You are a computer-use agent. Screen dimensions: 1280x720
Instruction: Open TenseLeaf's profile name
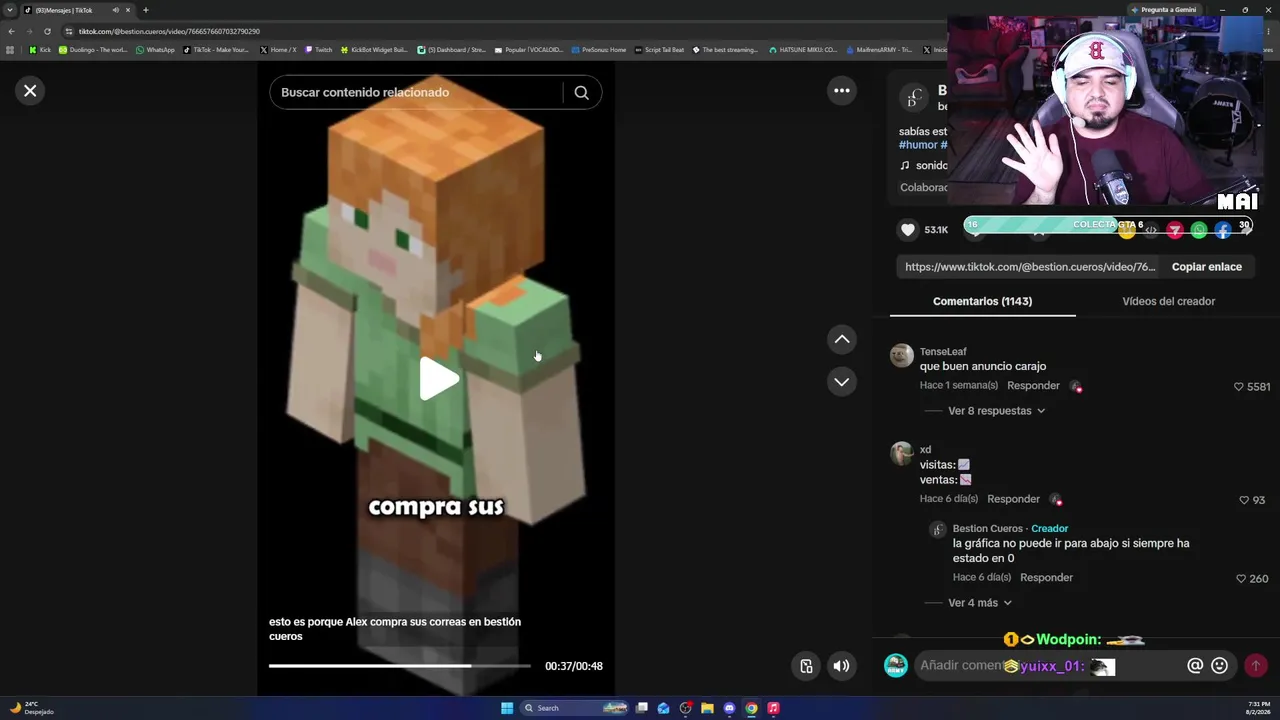943,352
